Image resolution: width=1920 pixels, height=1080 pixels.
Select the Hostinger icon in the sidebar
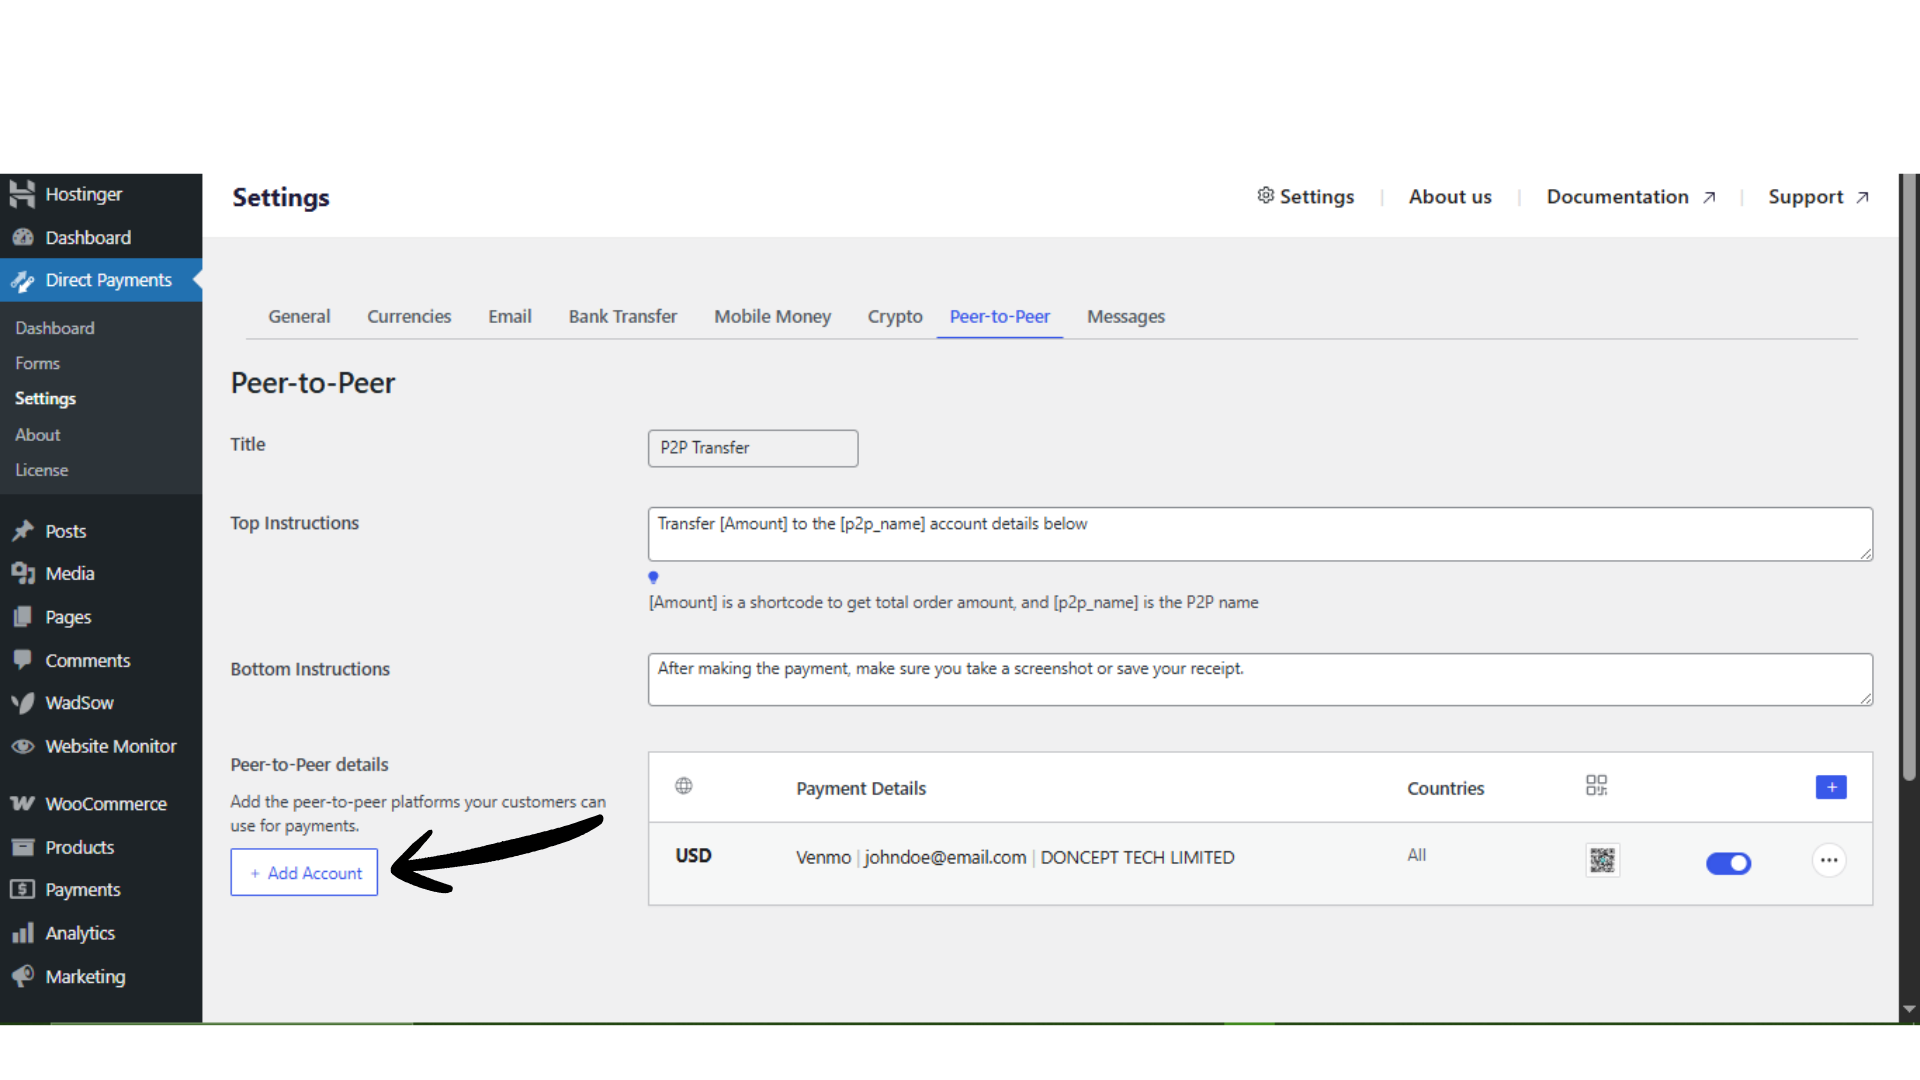coord(22,193)
